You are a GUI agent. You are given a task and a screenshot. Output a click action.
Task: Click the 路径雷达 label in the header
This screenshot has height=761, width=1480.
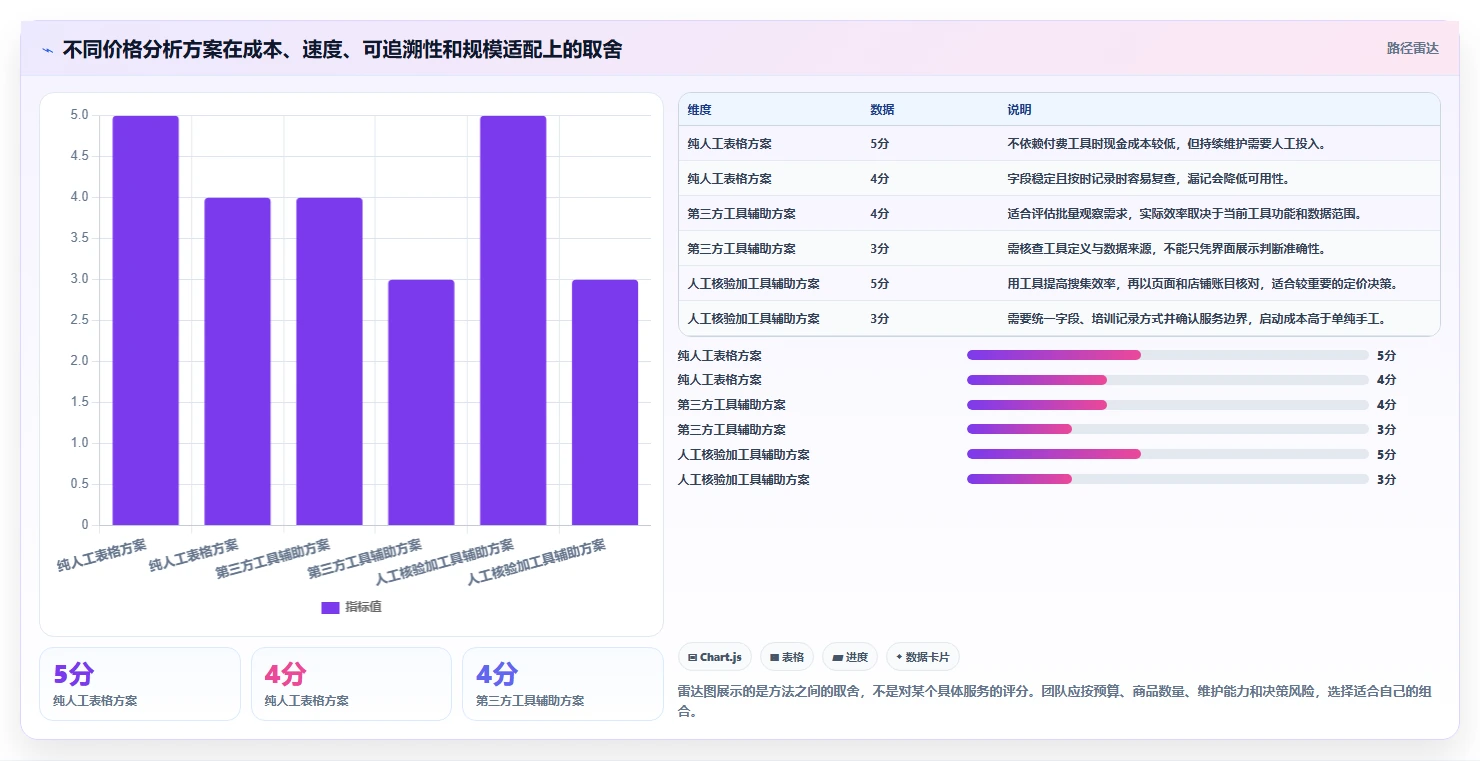tap(1412, 48)
